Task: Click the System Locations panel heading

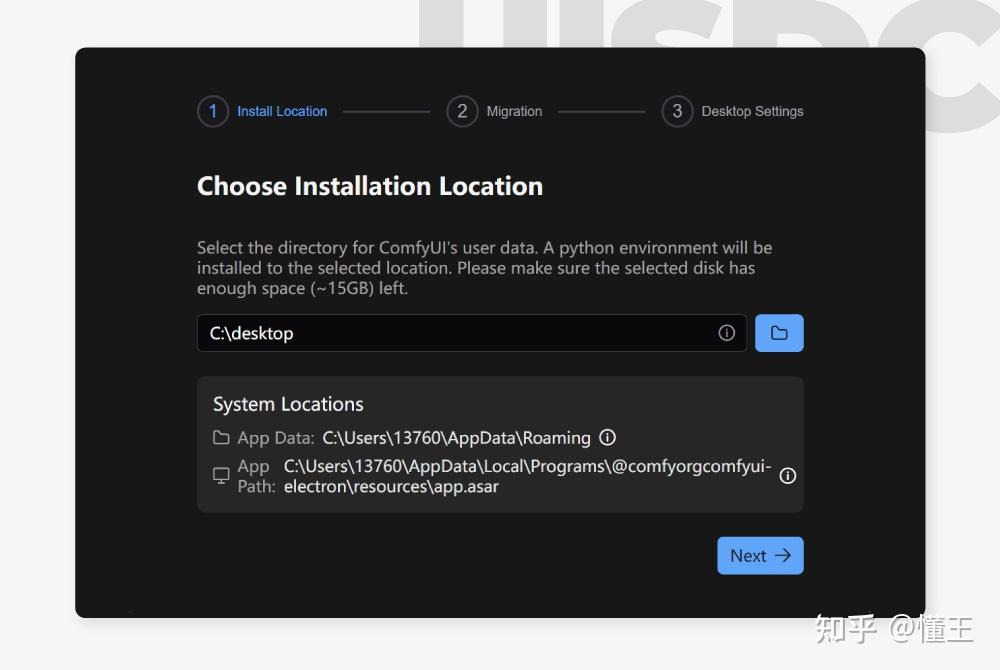Action: [288, 404]
